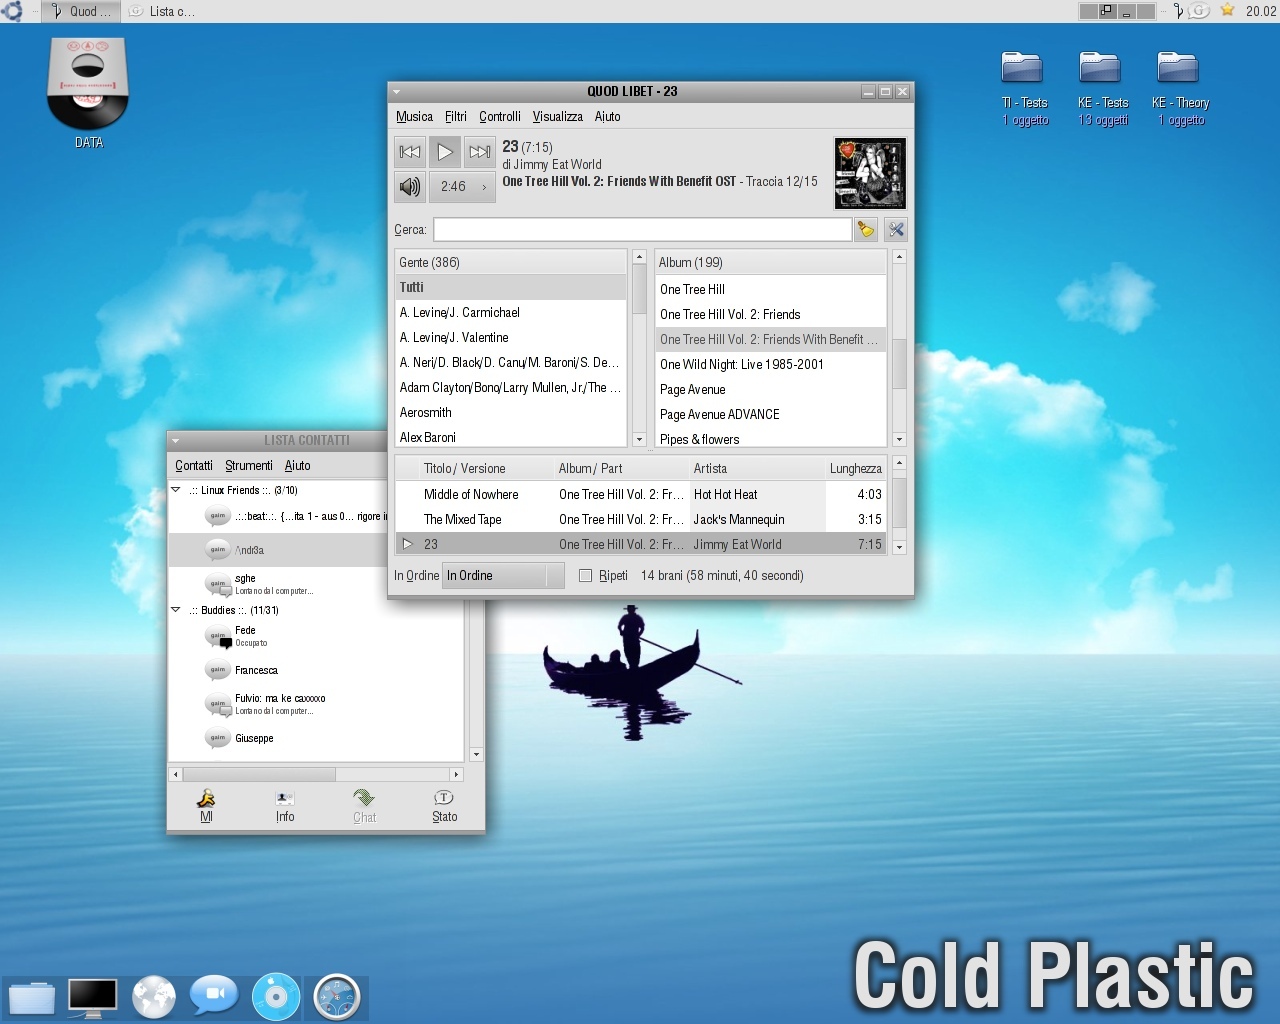Image resolution: width=1280 pixels, height=1024 pixels.
Task: Sort by Album / Part column header
Action: (622, 468)
